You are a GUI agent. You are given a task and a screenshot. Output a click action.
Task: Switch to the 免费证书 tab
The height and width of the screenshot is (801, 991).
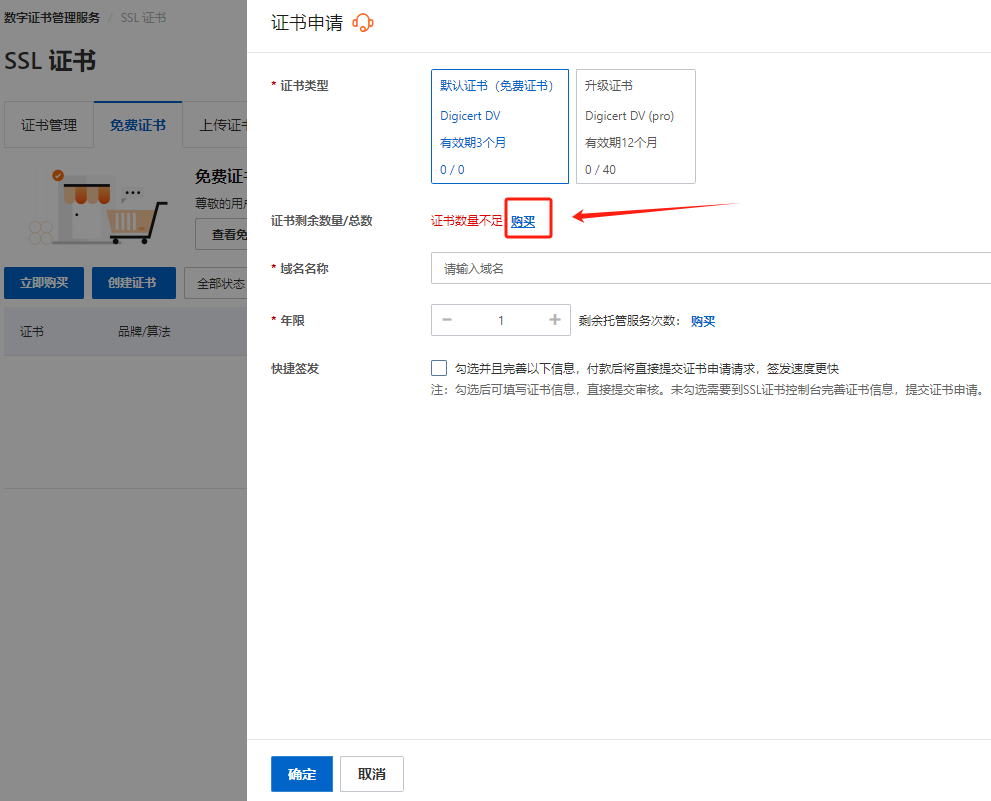[138, 125]
